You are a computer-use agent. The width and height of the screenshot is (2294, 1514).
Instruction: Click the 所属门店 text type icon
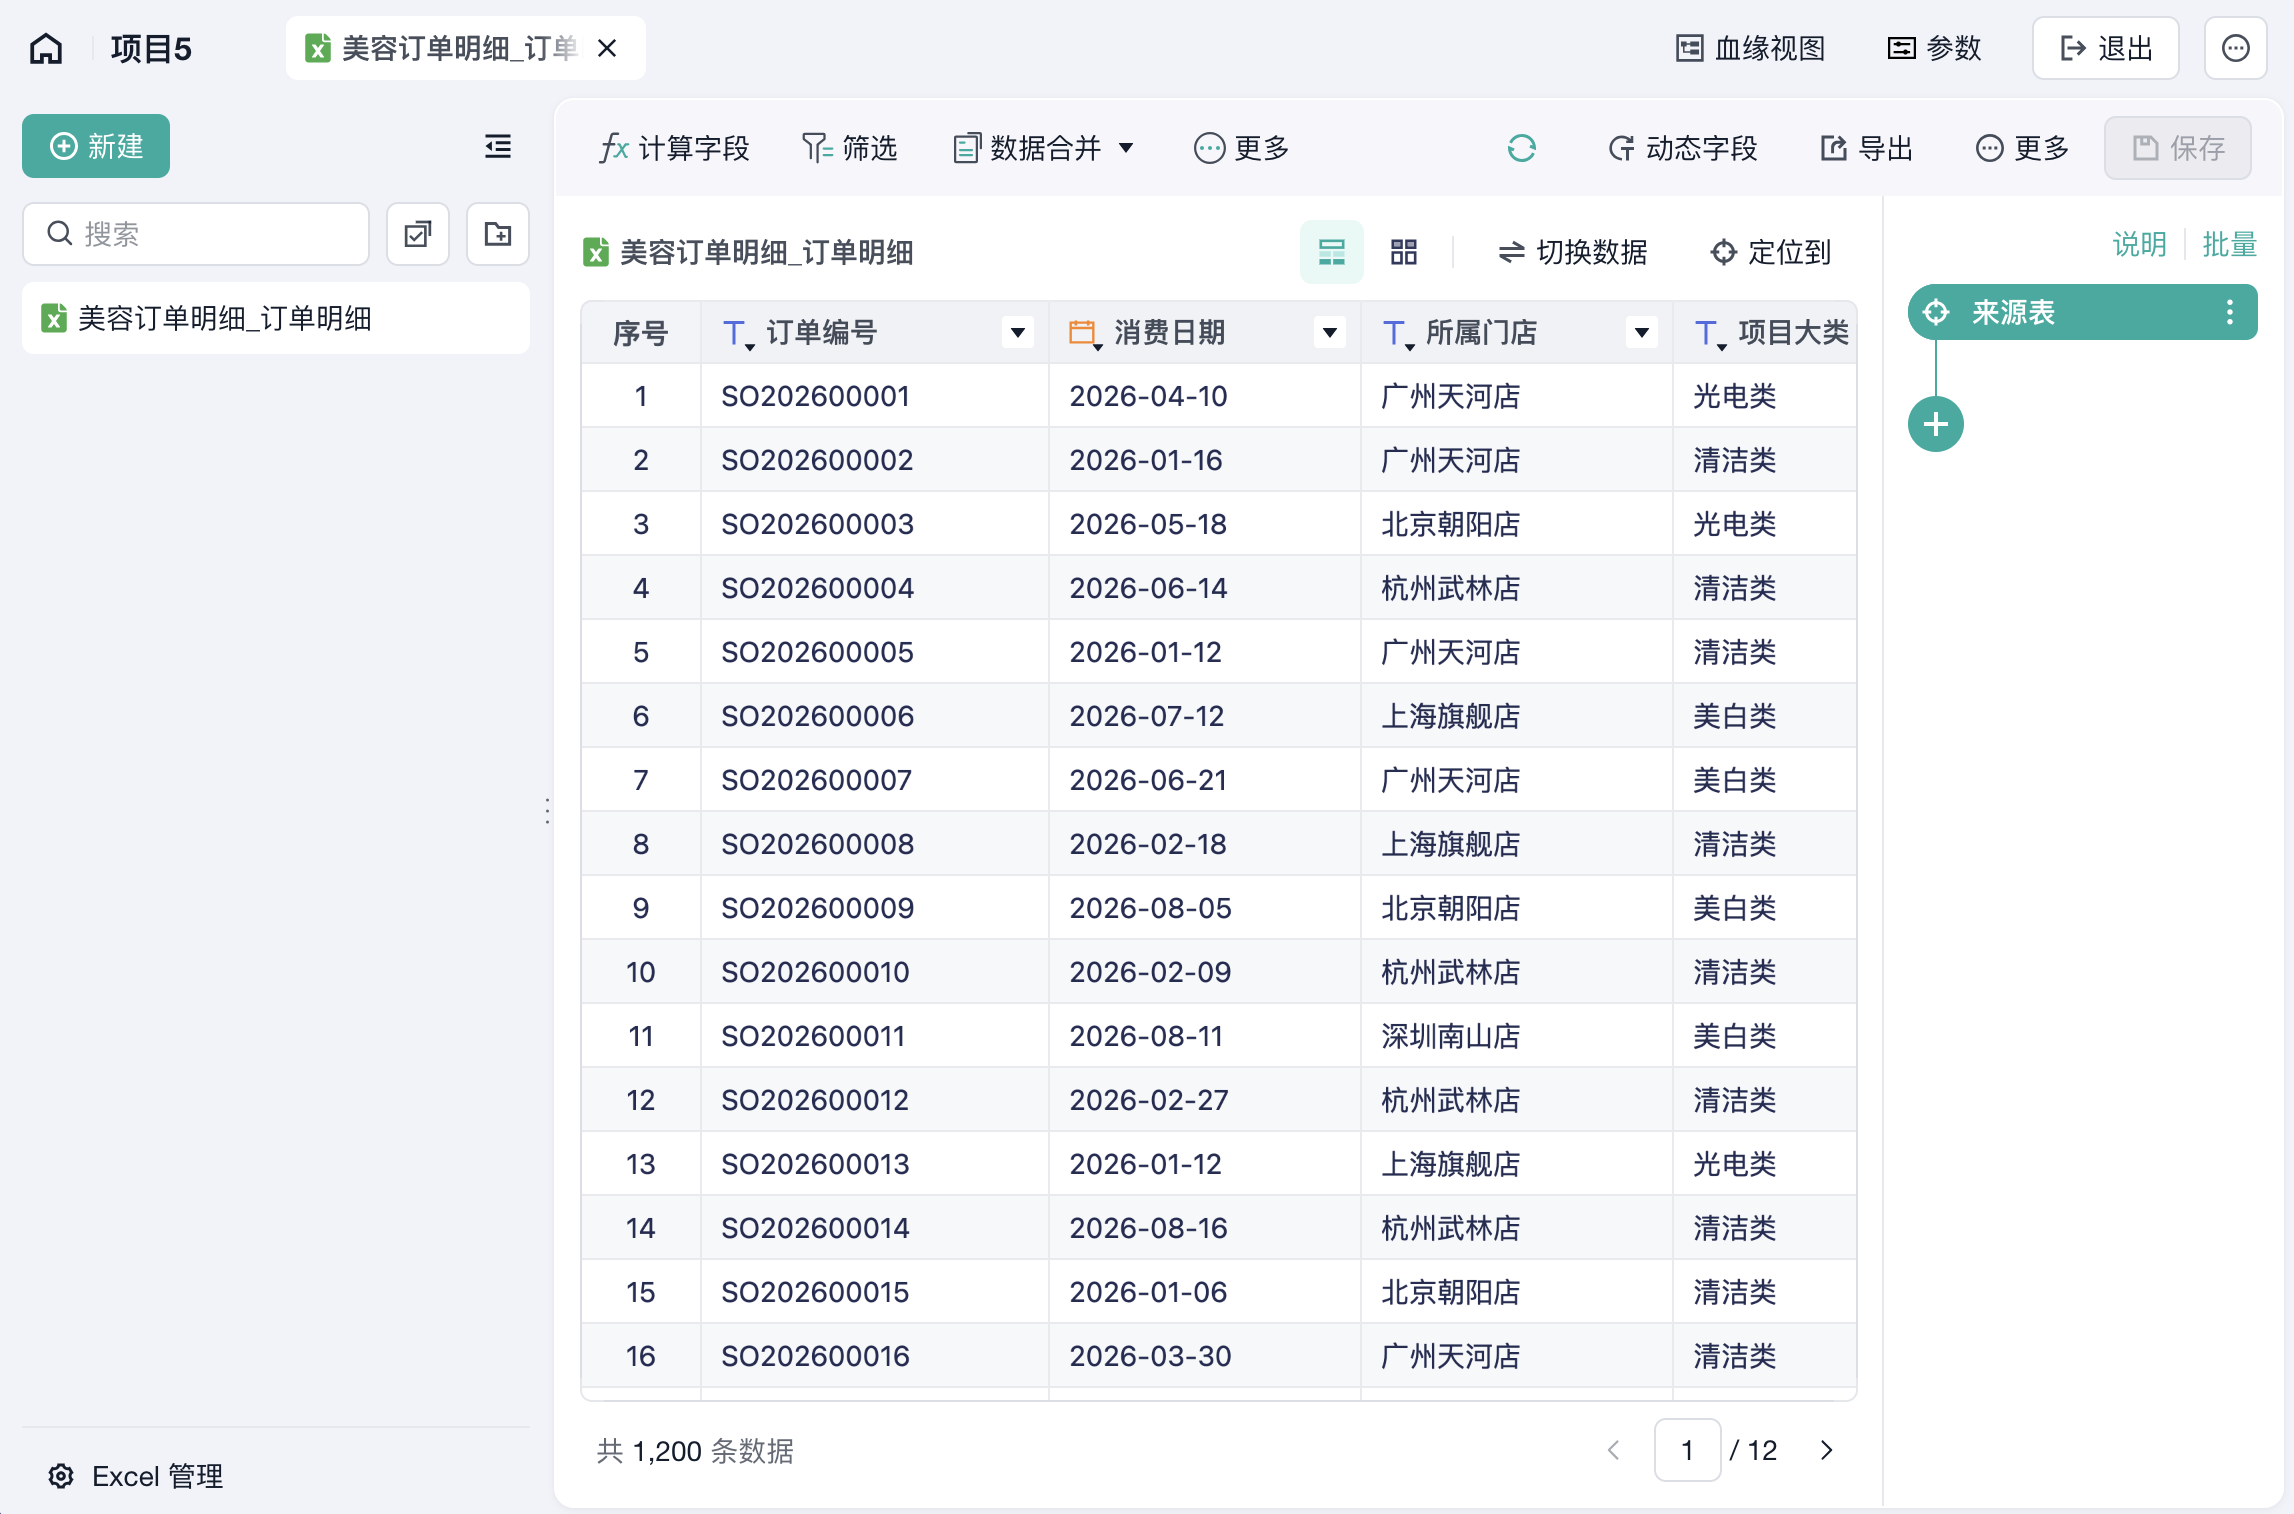click(x=1397, y=333)
